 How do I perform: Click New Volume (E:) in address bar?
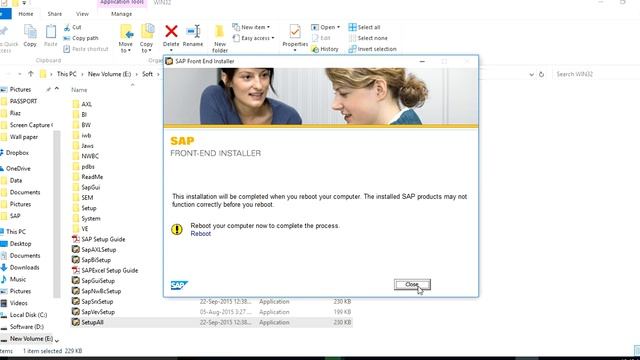click(109, 74)
